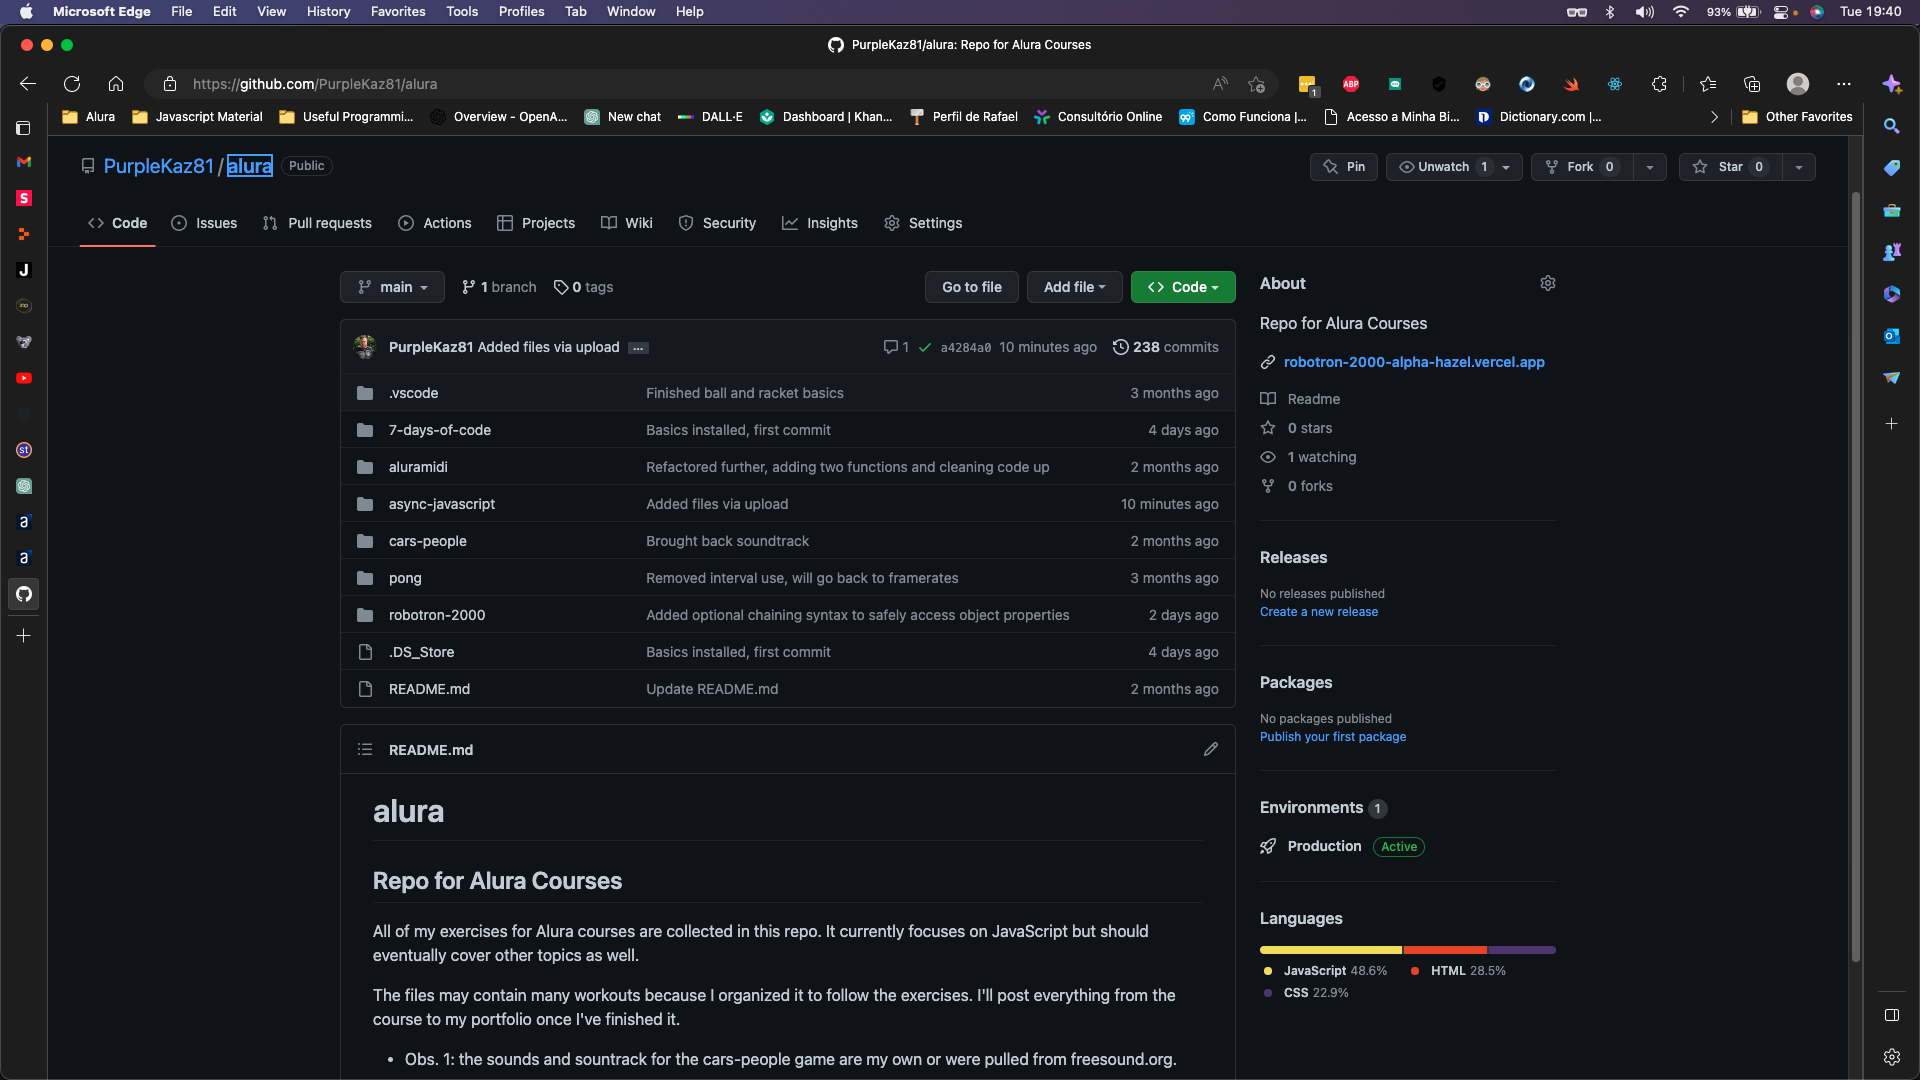Open Edge sidebar settings gear
The width and height of the screenshot is (1920, 1080).
coord(1891,1057)
